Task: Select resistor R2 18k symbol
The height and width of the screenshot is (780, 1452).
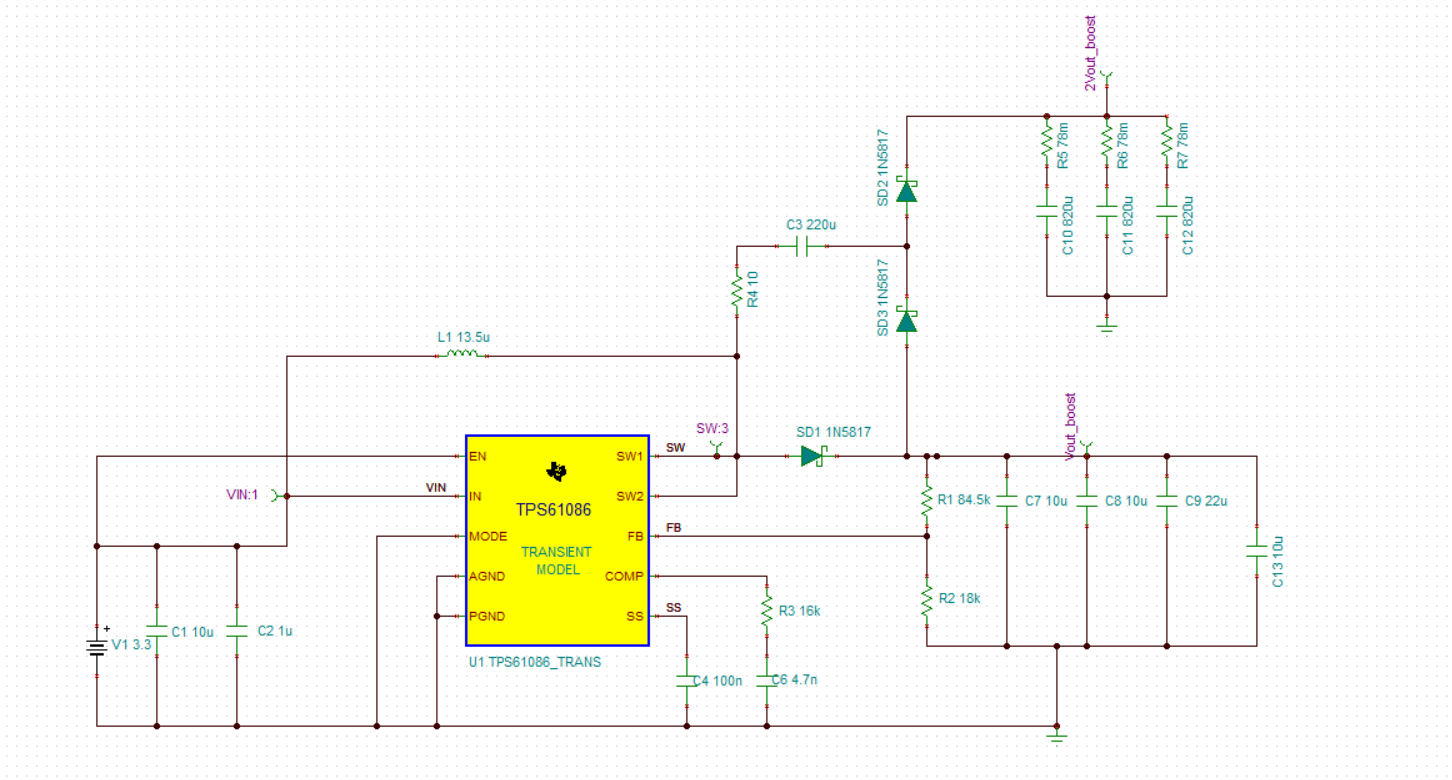Action: click(x=927, y=599)
